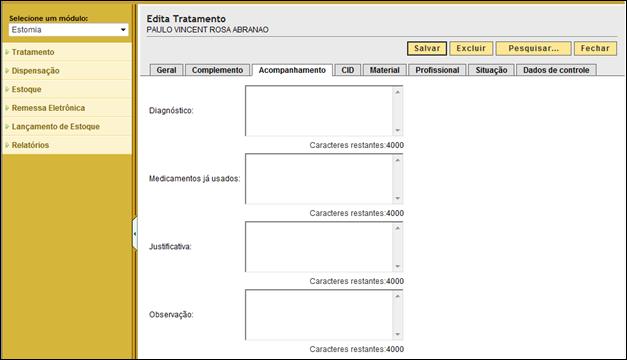Screen dimensions: 627x360
Task: Open search with Pesquisar button
Action: click(x=533, y=48)
